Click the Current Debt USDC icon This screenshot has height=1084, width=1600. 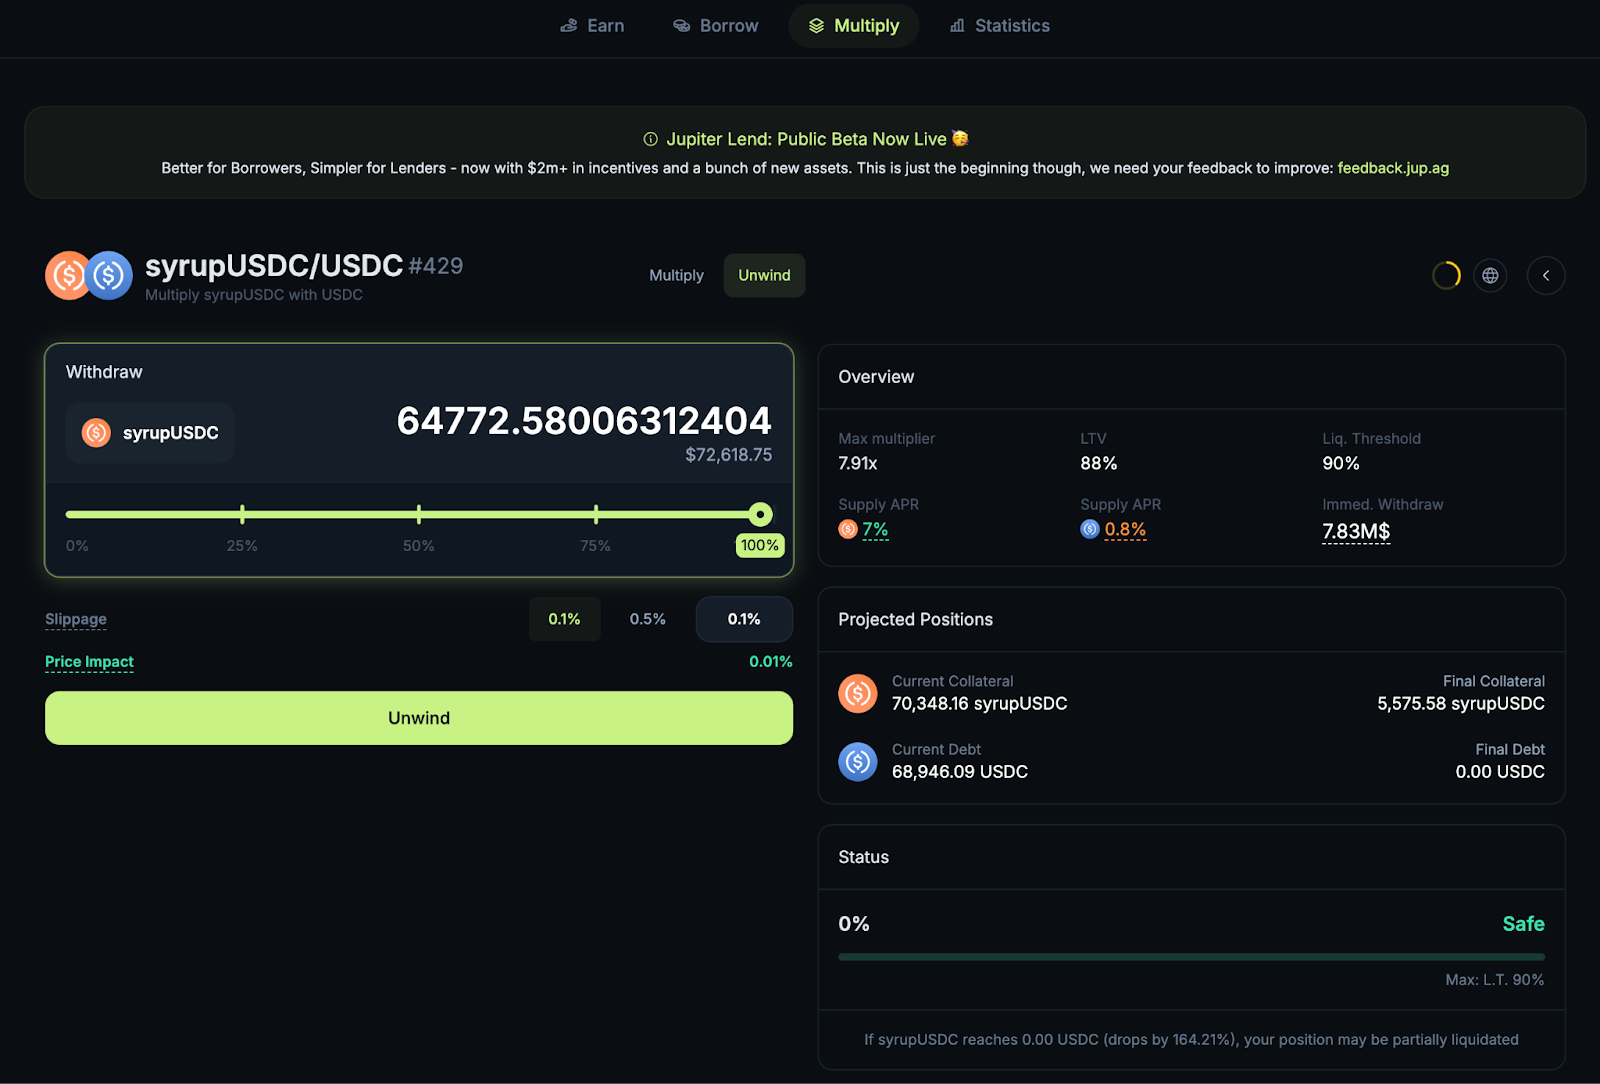coord(858,761)
